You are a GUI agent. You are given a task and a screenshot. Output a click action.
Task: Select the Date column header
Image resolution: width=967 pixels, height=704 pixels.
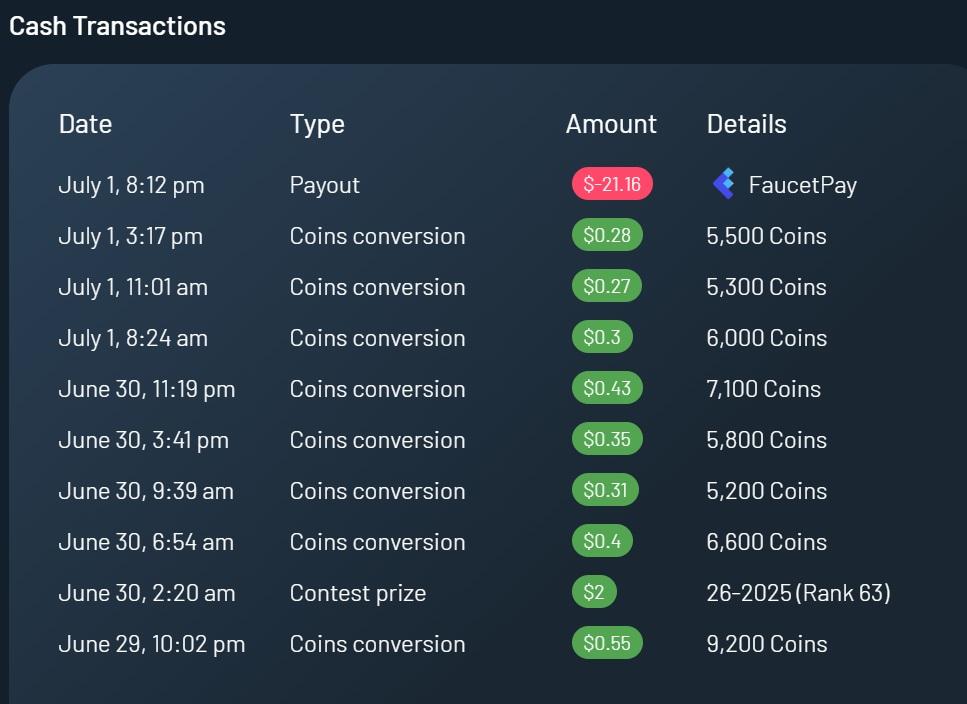point(86,125)
